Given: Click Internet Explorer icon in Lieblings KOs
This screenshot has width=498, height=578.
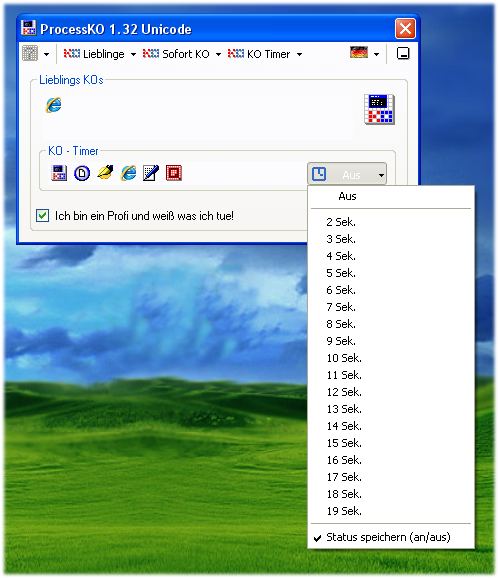Looking at the screenshot, I should (x=54, y=105).
